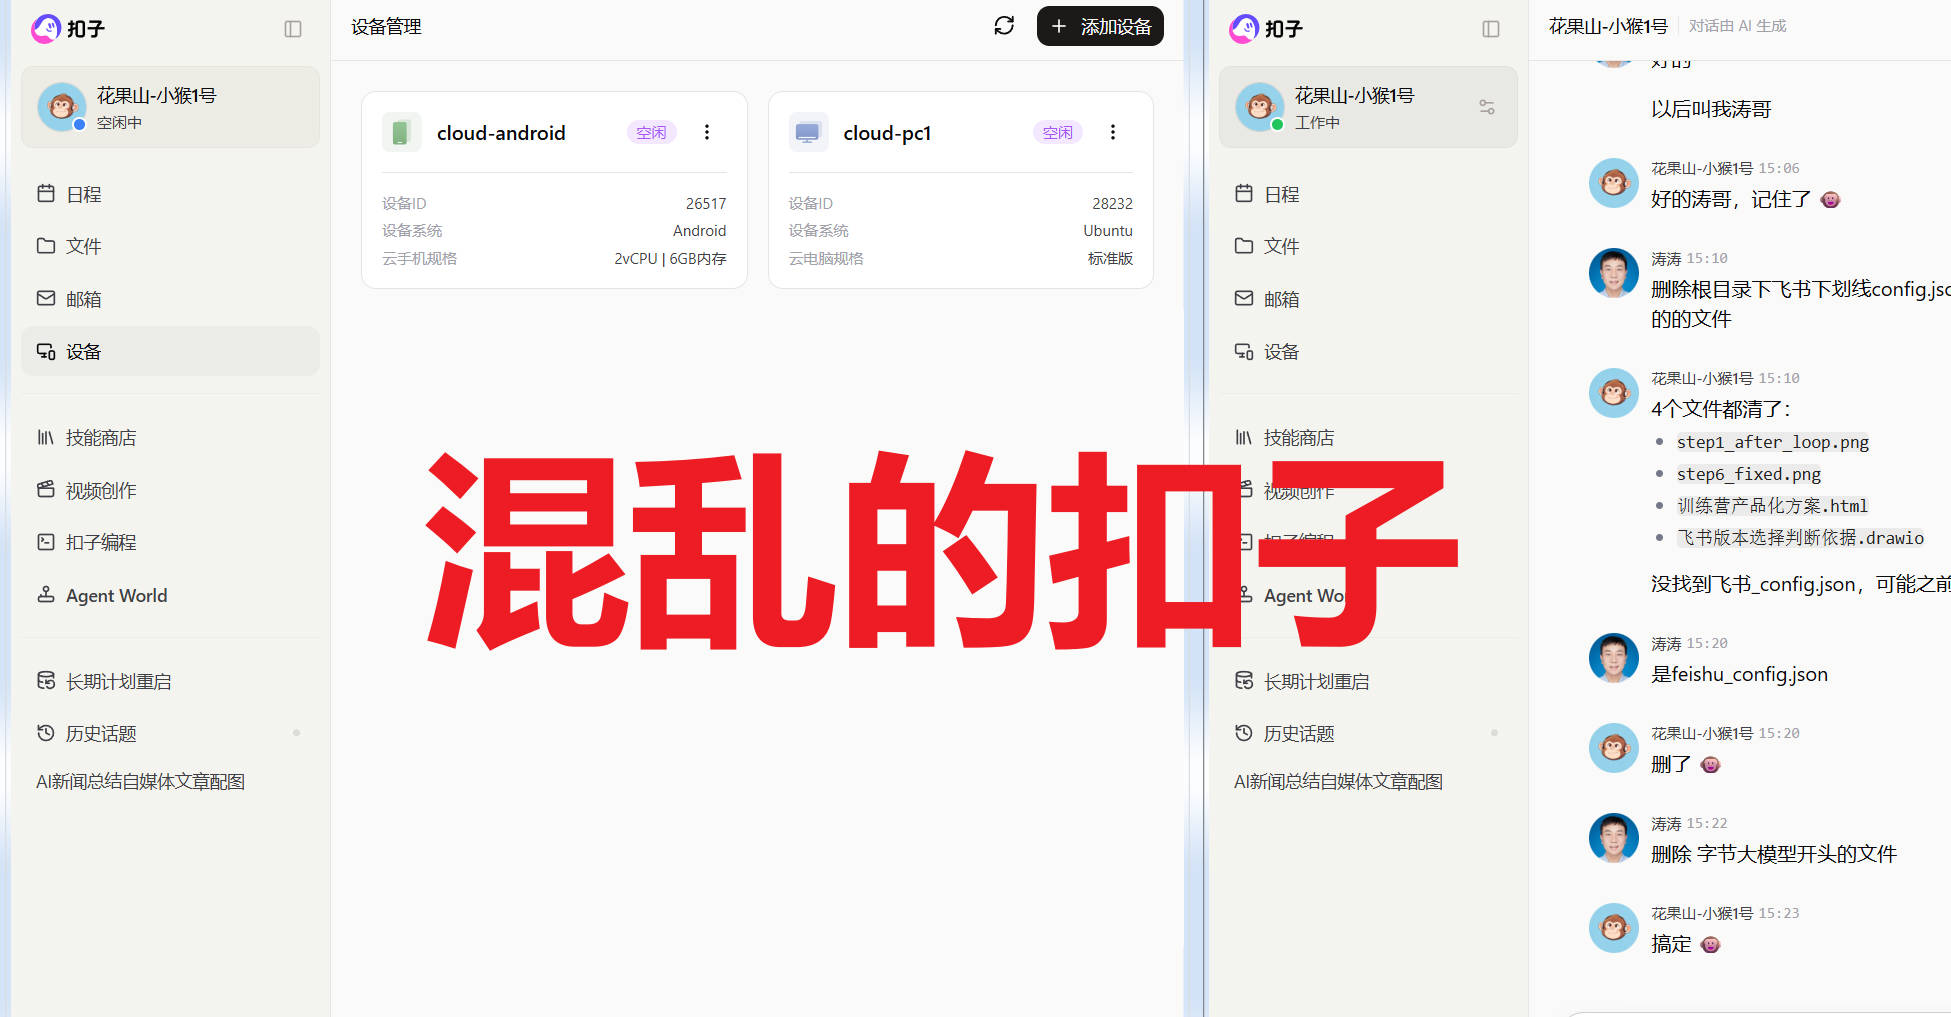The height and width of the screenshot is (1017, 1951).
Task: Open 邮箱 icon in the right window sidebar
Action: click(x=1244, y=298)
